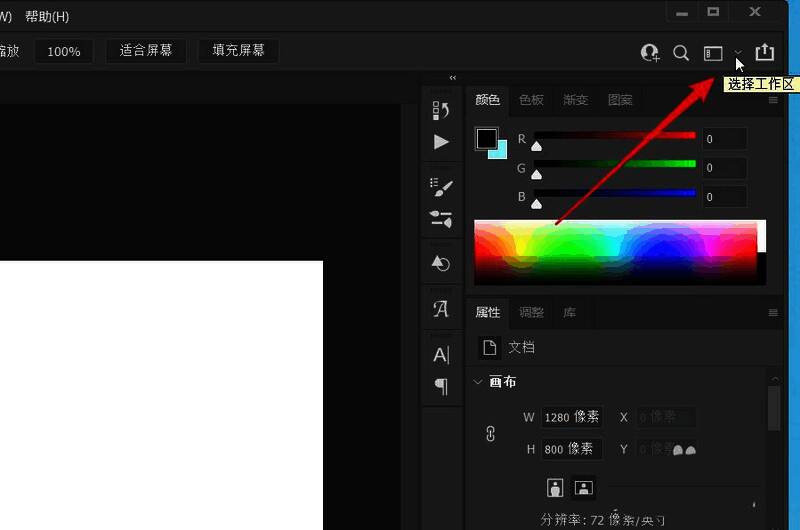800x530 pixels.
Task: Click the G value input field
Action: click(724, 168)
